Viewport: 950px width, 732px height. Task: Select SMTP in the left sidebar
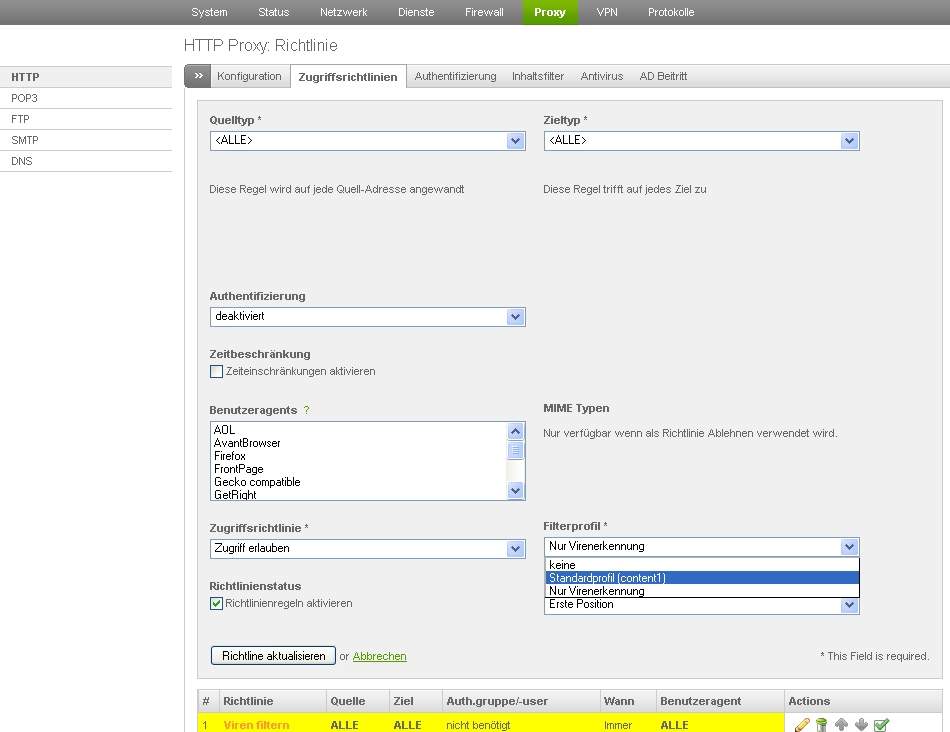tap(25, 140)
